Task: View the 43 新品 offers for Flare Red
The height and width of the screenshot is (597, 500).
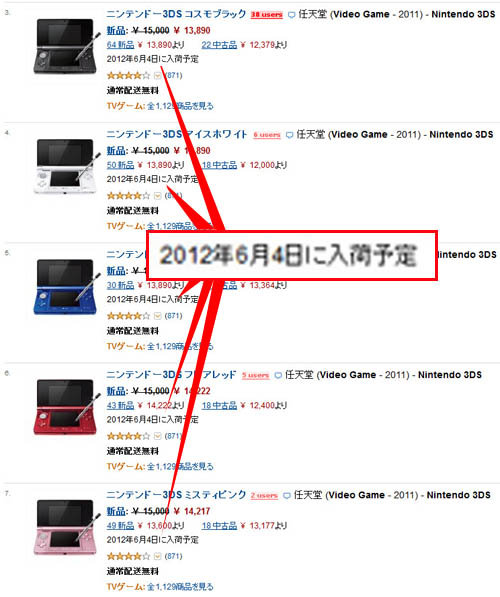Action: coord(120,405)
